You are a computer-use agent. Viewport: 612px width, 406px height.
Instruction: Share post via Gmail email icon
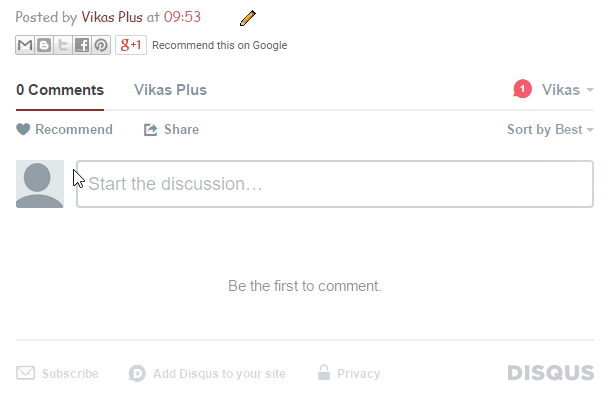click(25, 45)
